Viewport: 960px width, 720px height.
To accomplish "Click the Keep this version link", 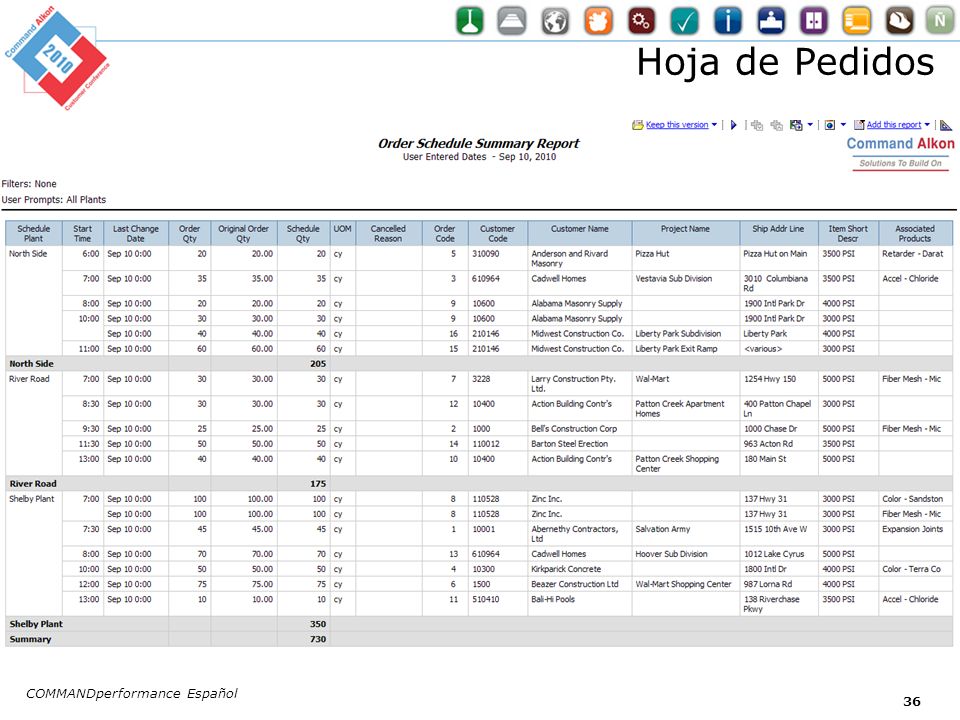I will click(x=677, y=125).
